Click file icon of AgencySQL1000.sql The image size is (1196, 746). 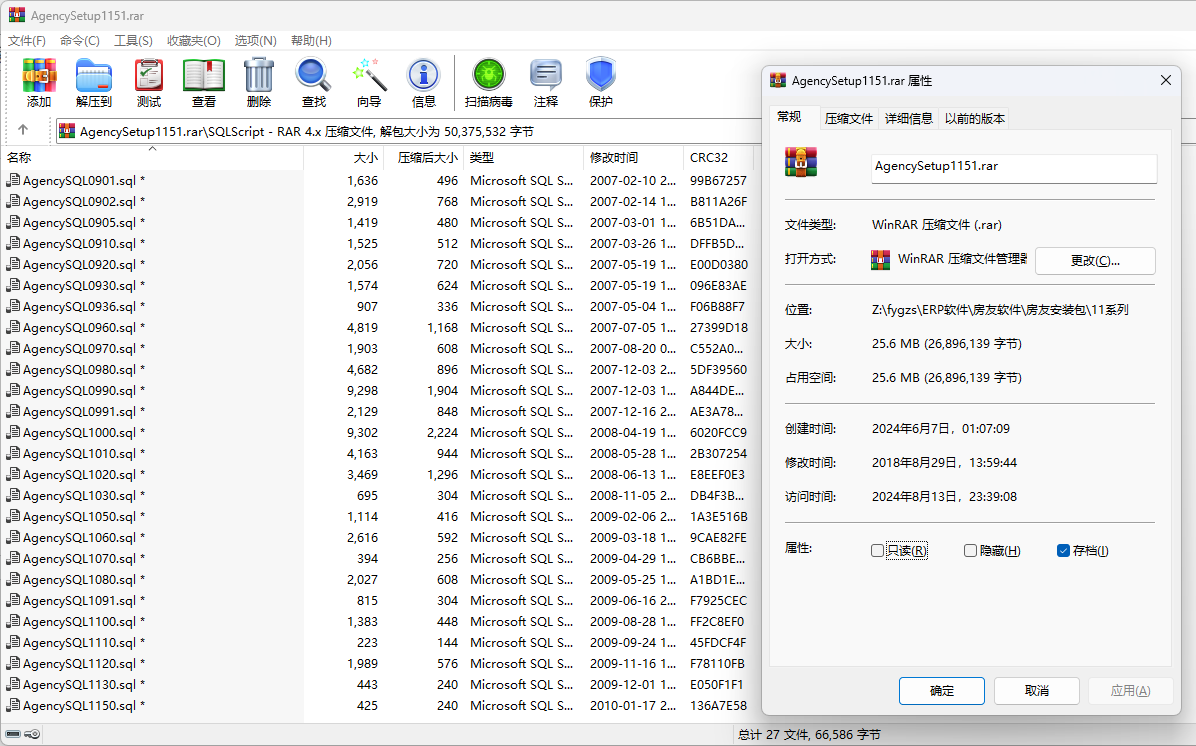click(13, 432)
